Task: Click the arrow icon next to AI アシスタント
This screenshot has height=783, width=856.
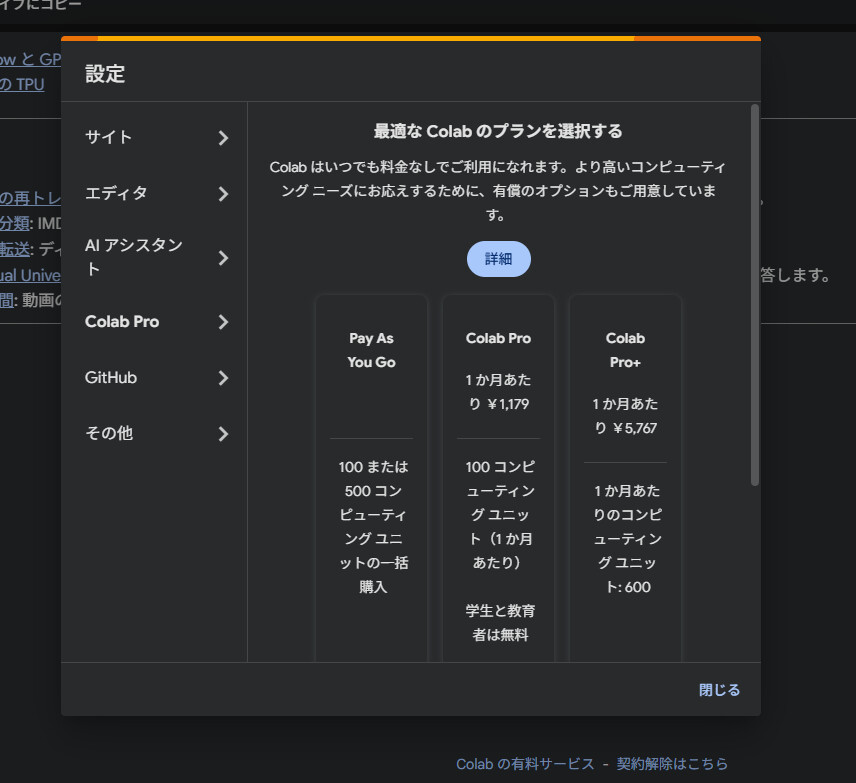Action: tap(223, 258)
